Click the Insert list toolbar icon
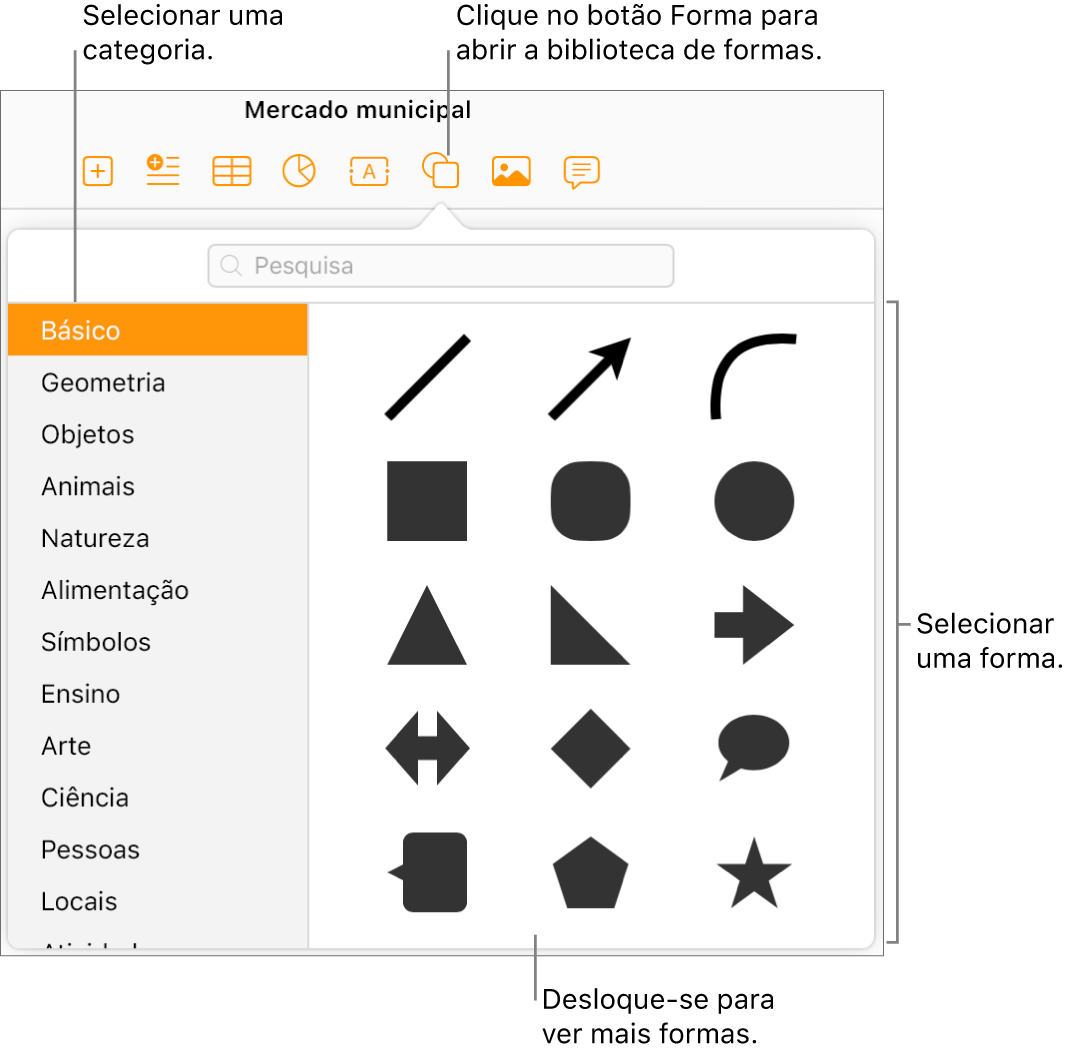The width and height of the screenshot is (1077, 1059). 163,170
